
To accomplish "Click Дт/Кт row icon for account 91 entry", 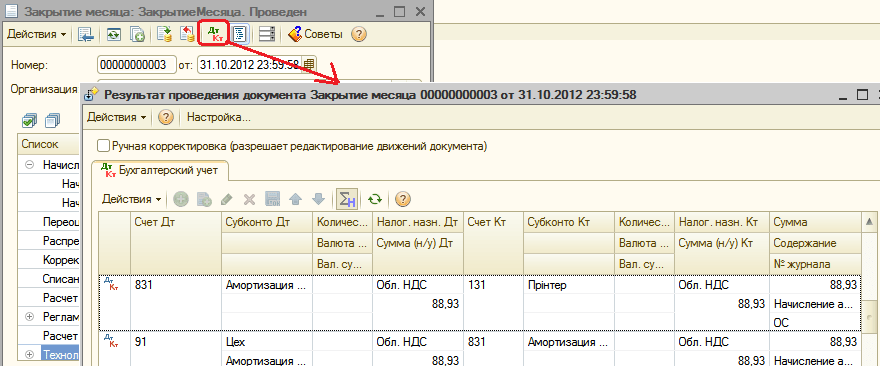I will click(111, 340).
